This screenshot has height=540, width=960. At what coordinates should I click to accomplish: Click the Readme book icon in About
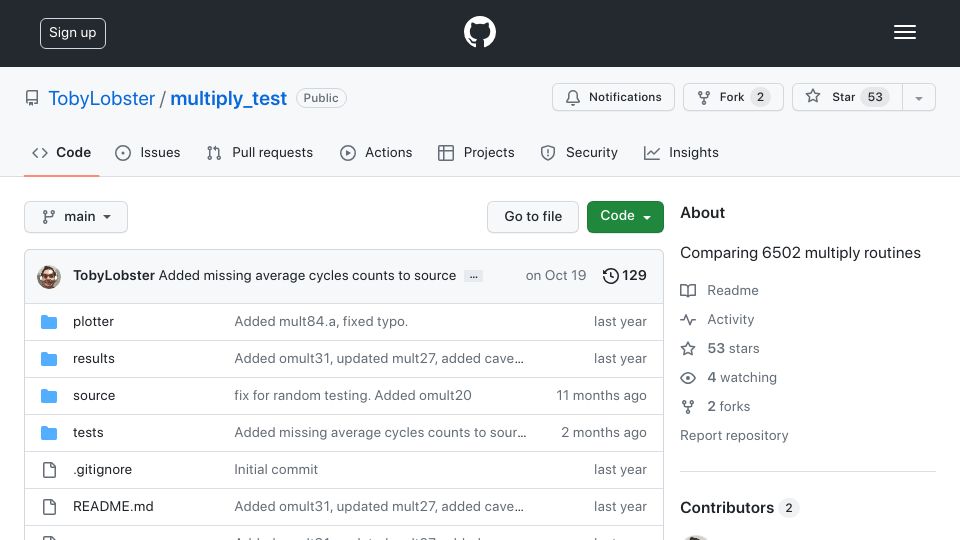coord(688,290)
